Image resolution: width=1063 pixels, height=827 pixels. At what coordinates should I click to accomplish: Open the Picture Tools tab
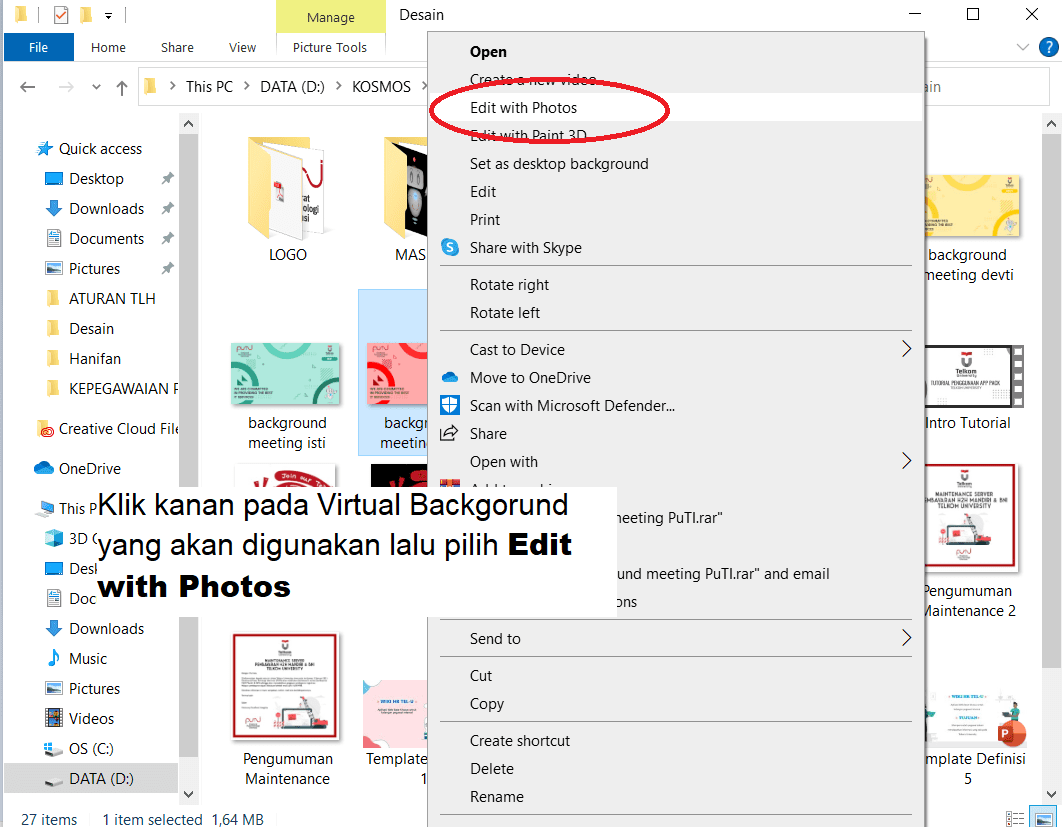click(x=330, y=47)
